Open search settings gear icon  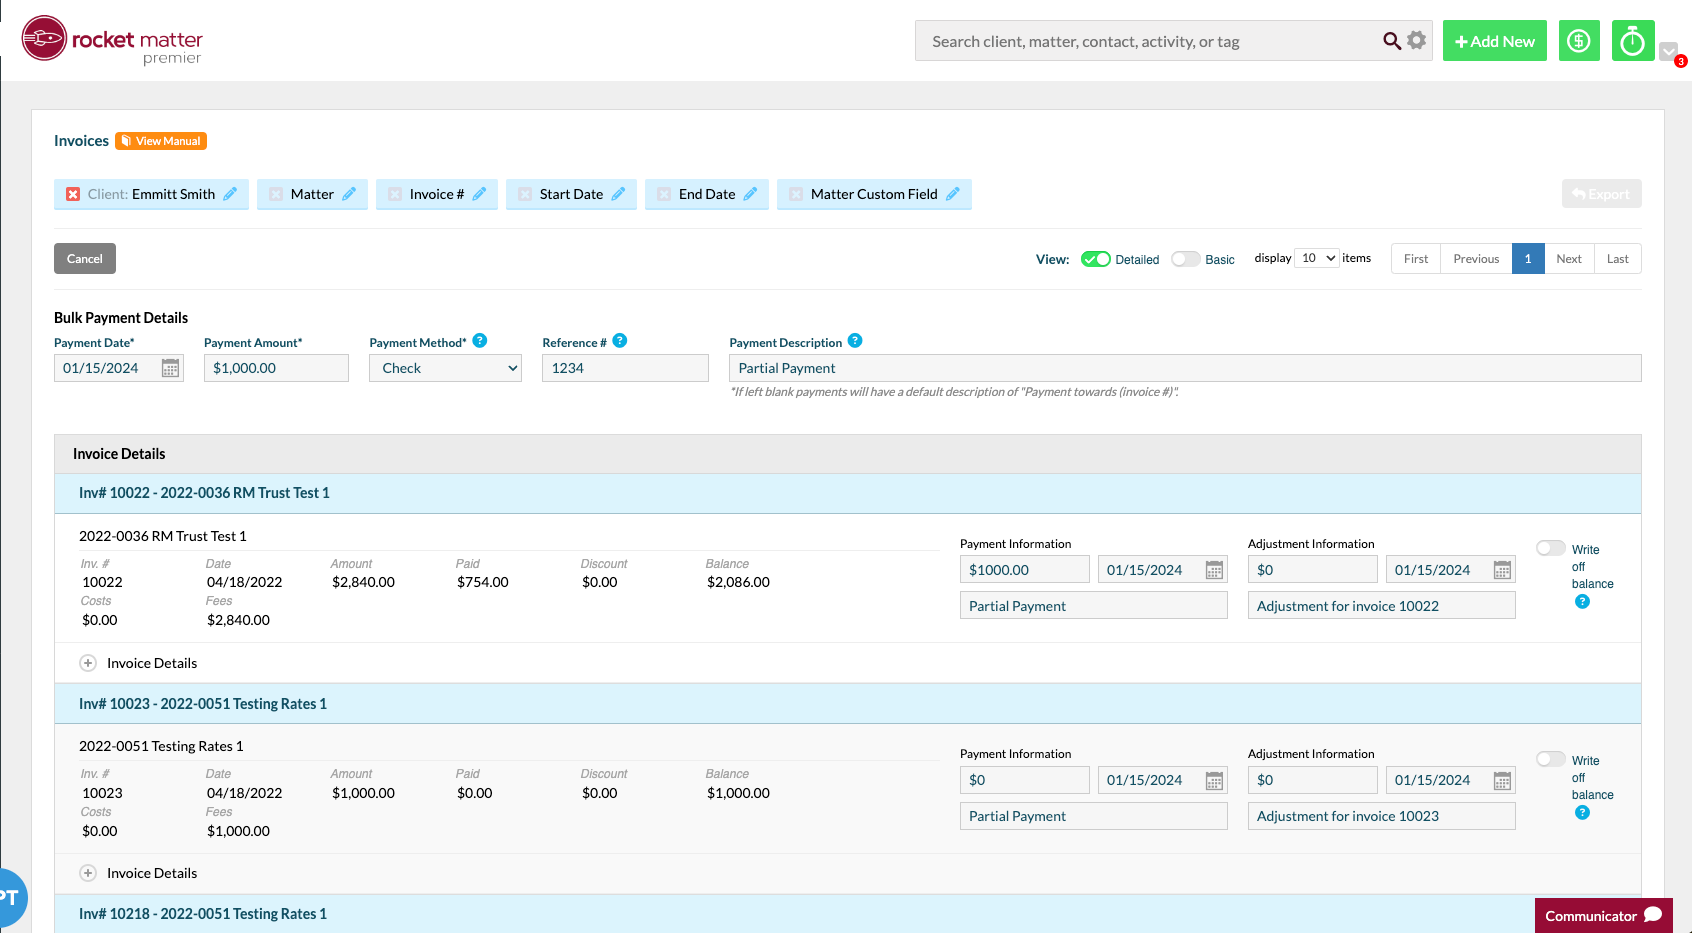(1416, 41)
